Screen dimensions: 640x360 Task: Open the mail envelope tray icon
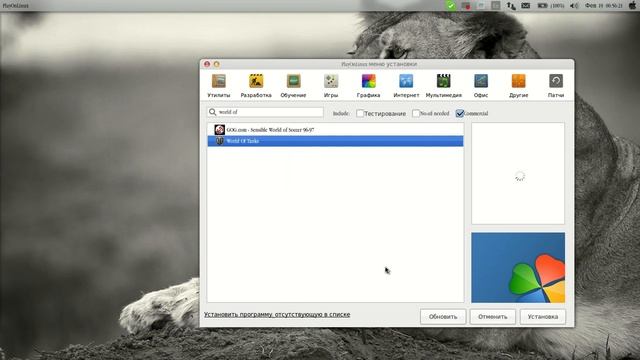pos(526,6)
